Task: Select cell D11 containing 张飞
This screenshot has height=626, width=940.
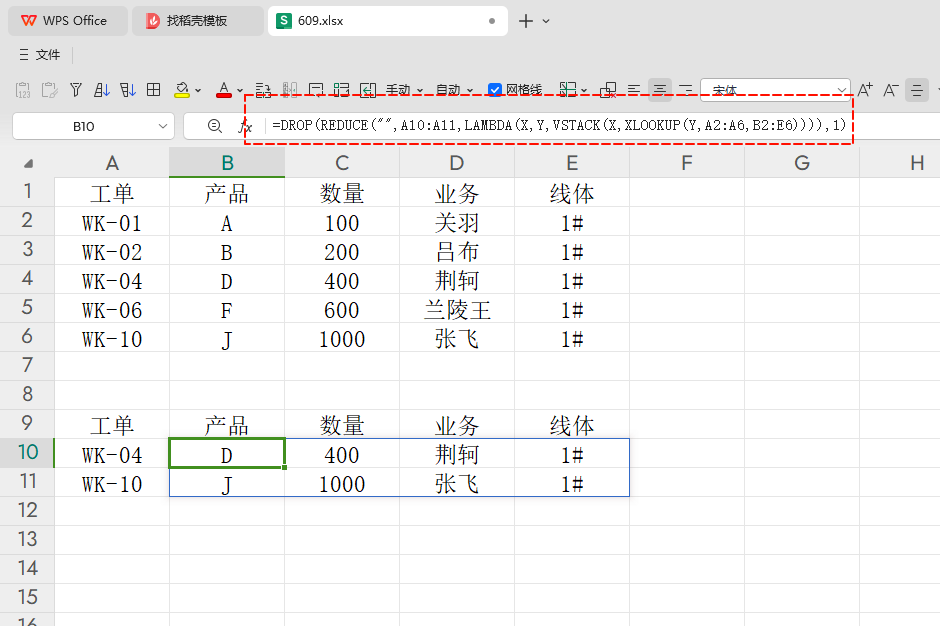Action: pyautogui.click(x=457, y=484)
